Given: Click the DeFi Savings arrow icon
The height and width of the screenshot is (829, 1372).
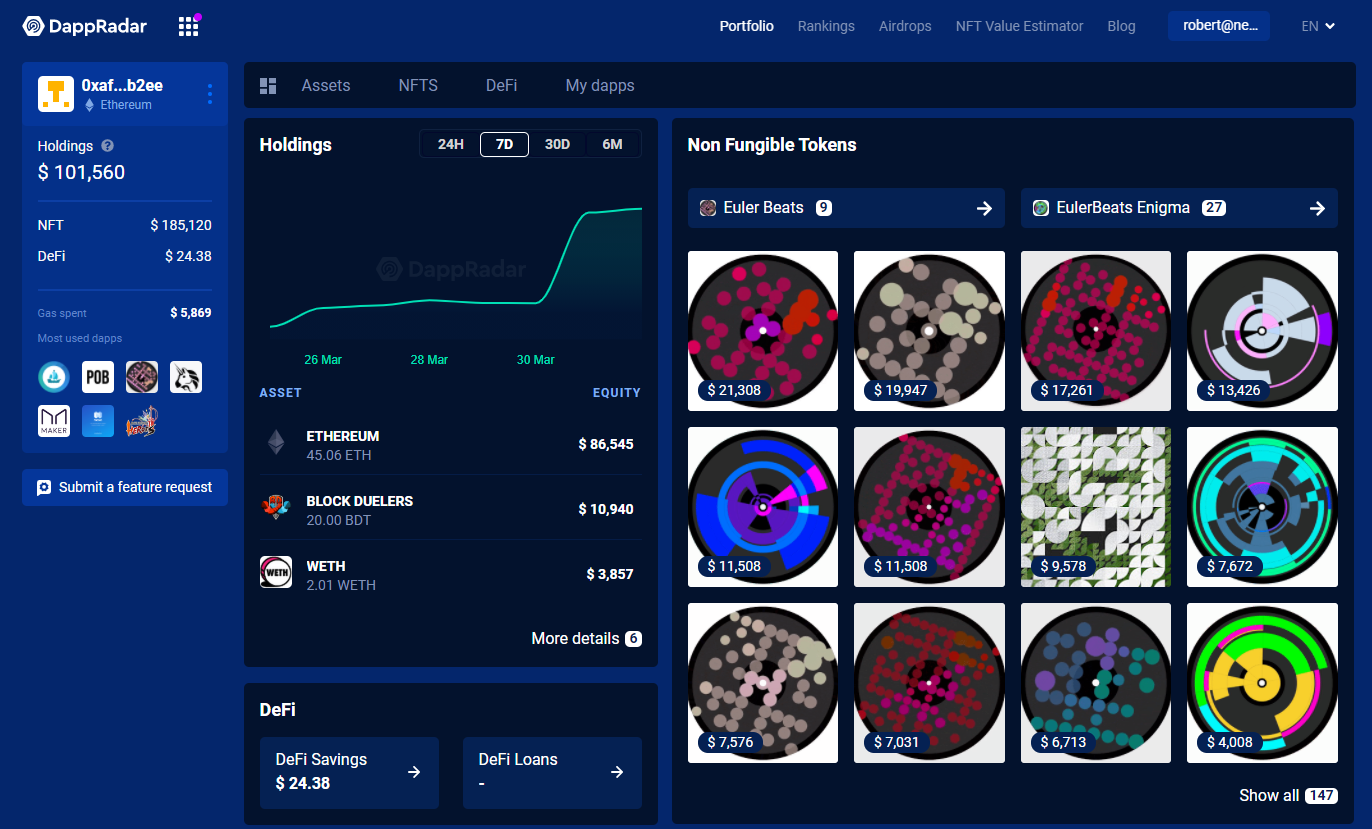Looking at the screenshot, I should pyautogui.click(x=414, y=772).
